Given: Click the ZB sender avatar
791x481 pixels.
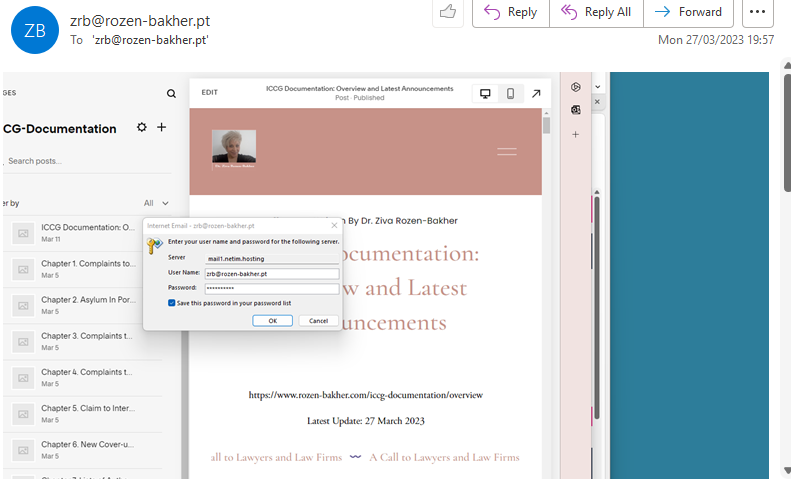Looking at the screenshot, I should click(x=35, y=30).
